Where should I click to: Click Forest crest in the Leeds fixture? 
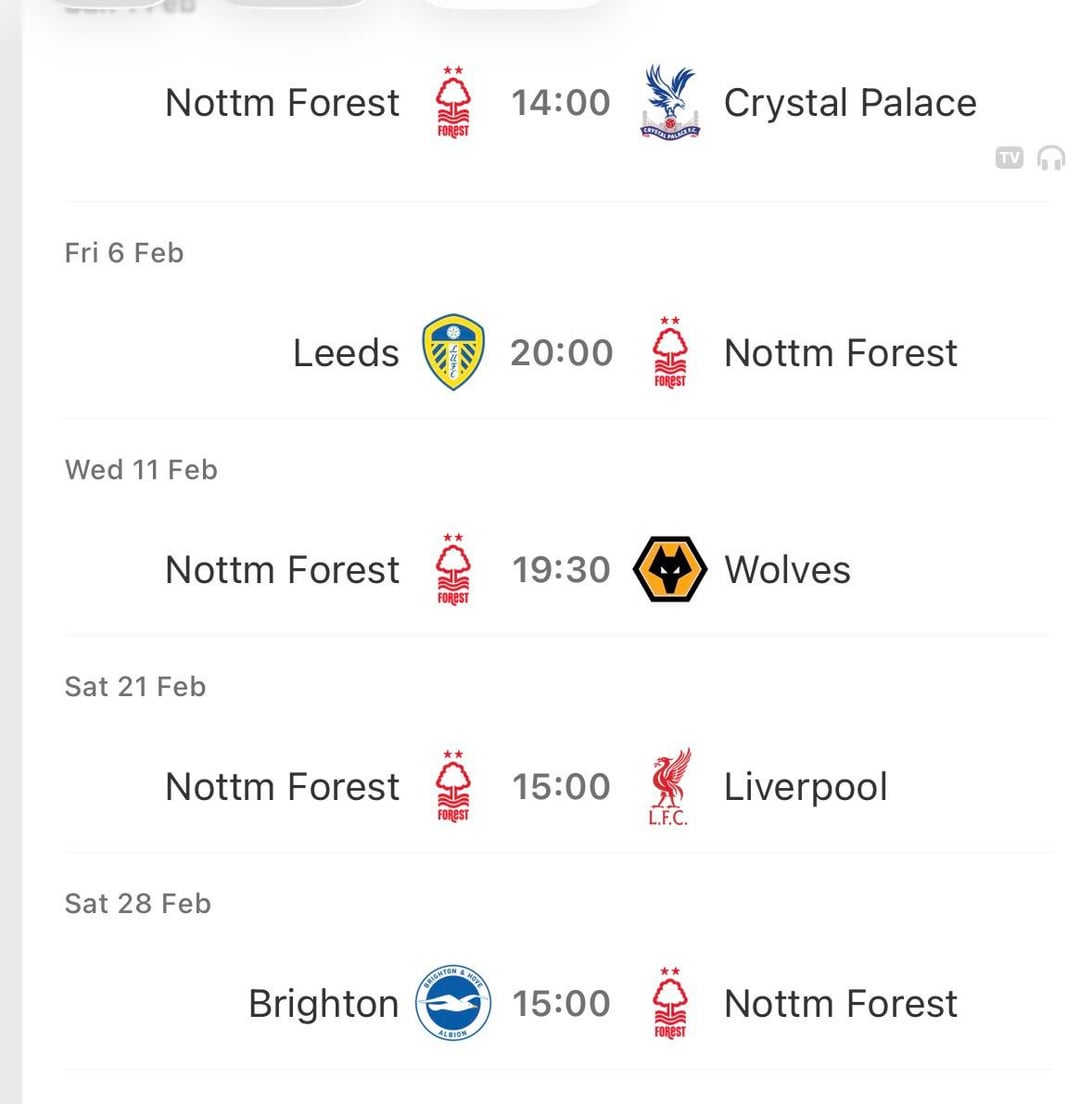click(670, 352)
